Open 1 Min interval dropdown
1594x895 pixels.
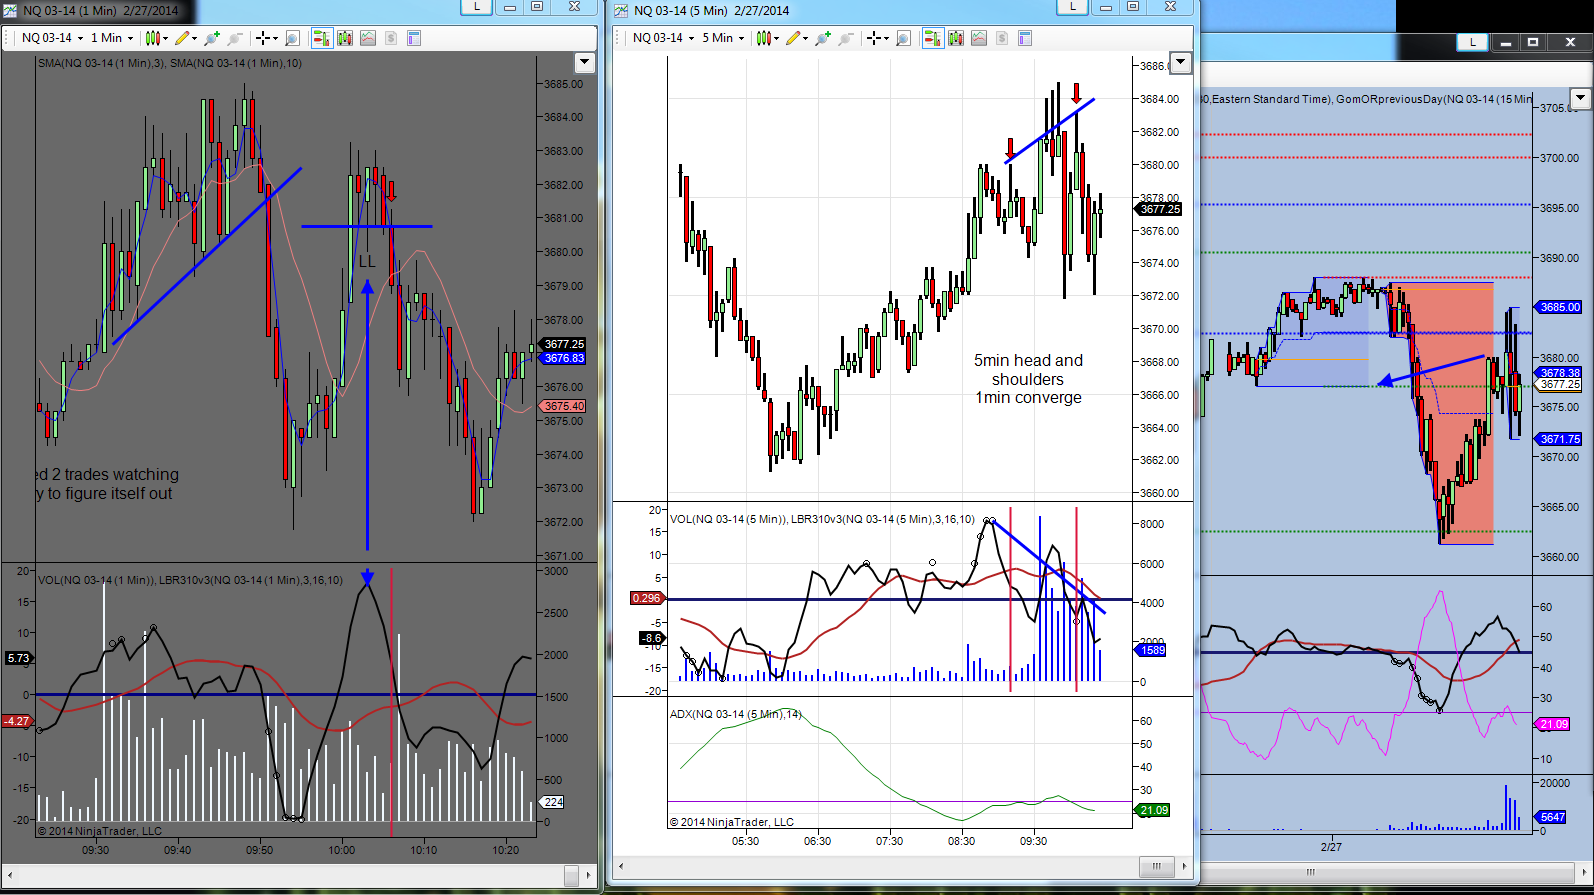(112, 38)
